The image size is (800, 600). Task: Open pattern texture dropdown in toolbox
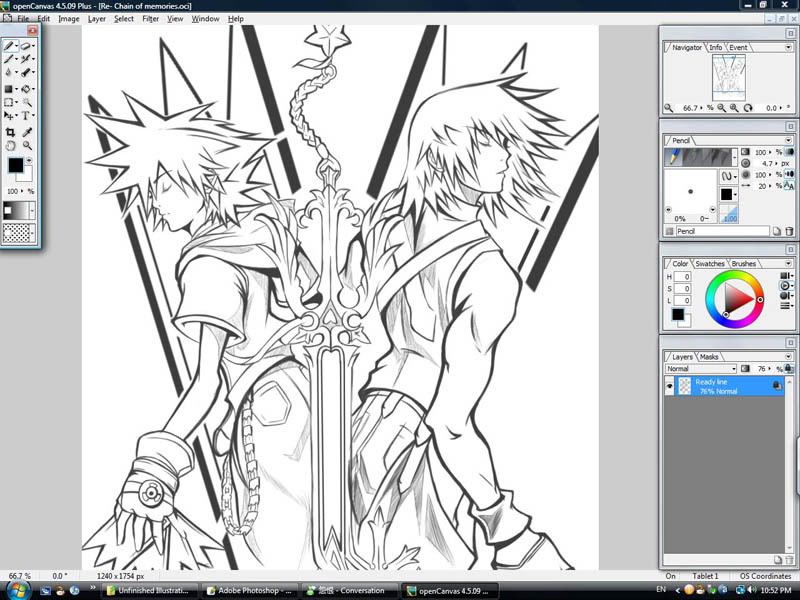pos(33,233)
